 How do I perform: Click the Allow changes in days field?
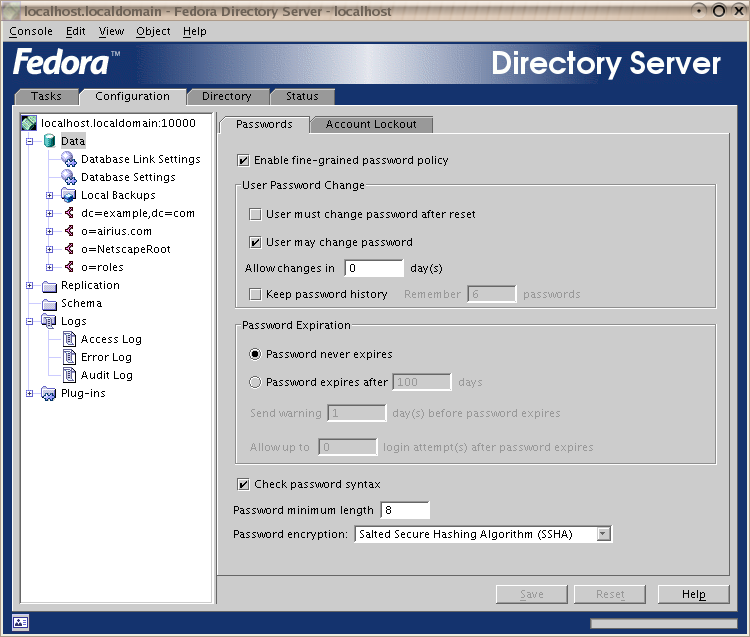coord(374,268)
